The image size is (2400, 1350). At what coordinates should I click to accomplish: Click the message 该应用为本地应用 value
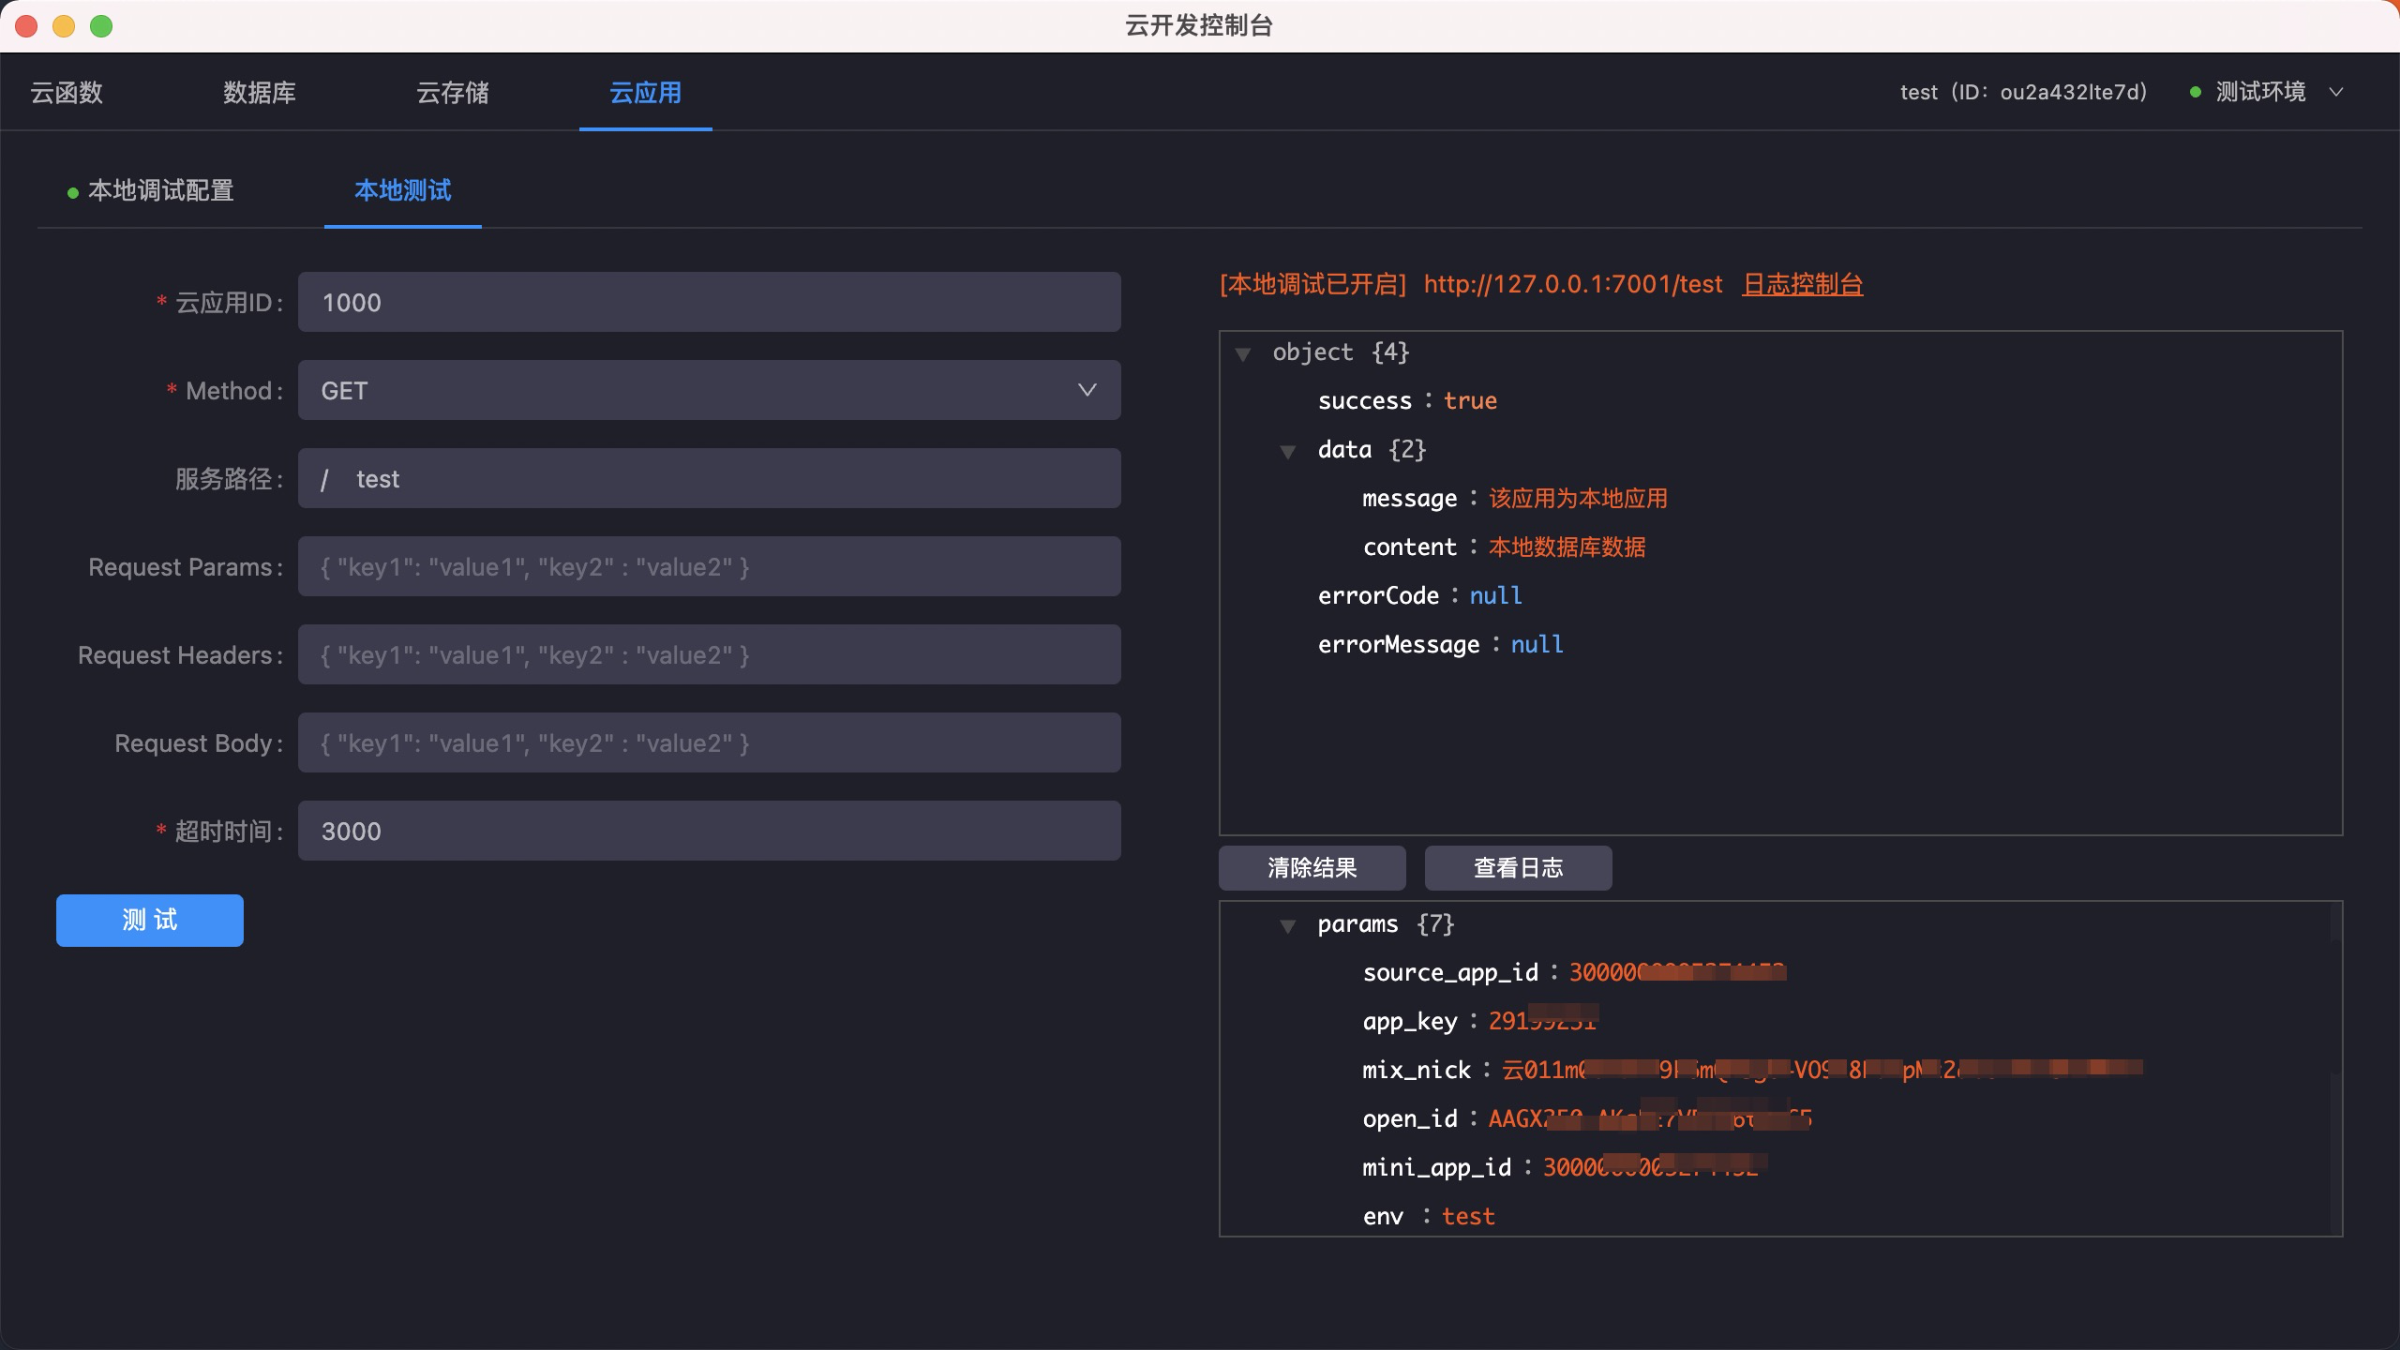[1578, 498]
